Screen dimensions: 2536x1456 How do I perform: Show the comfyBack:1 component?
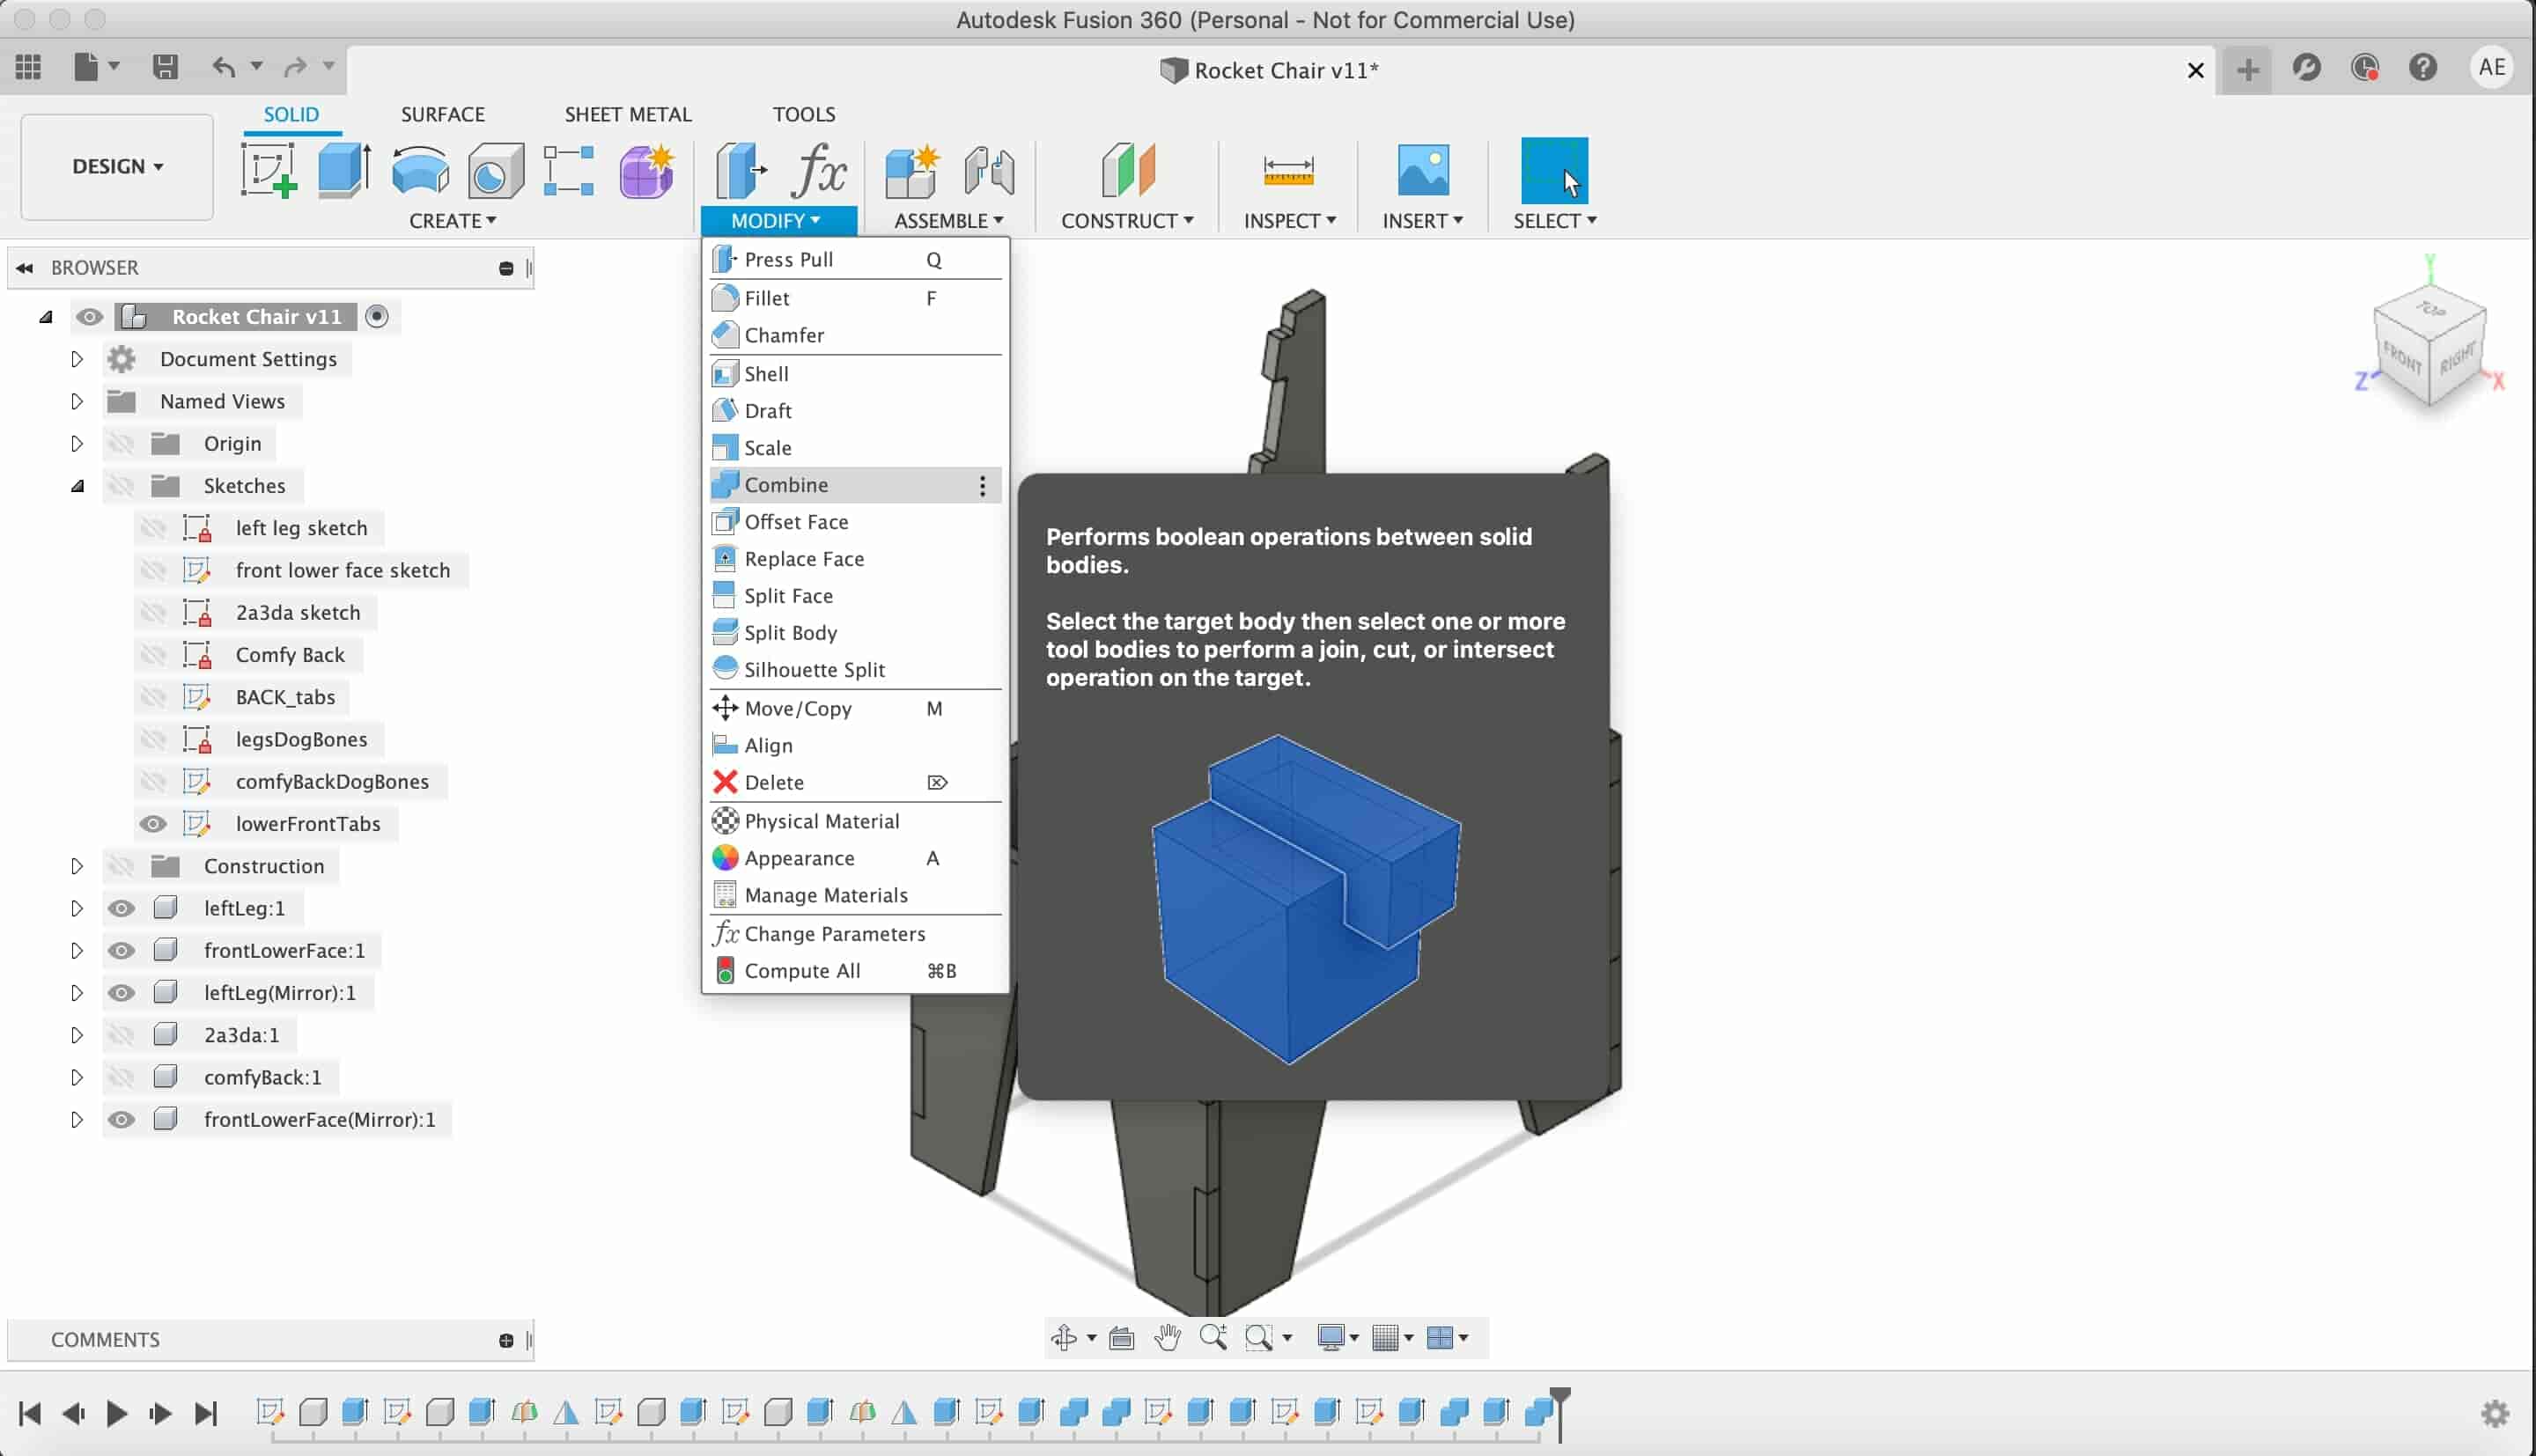click(x=121, y=1077)
